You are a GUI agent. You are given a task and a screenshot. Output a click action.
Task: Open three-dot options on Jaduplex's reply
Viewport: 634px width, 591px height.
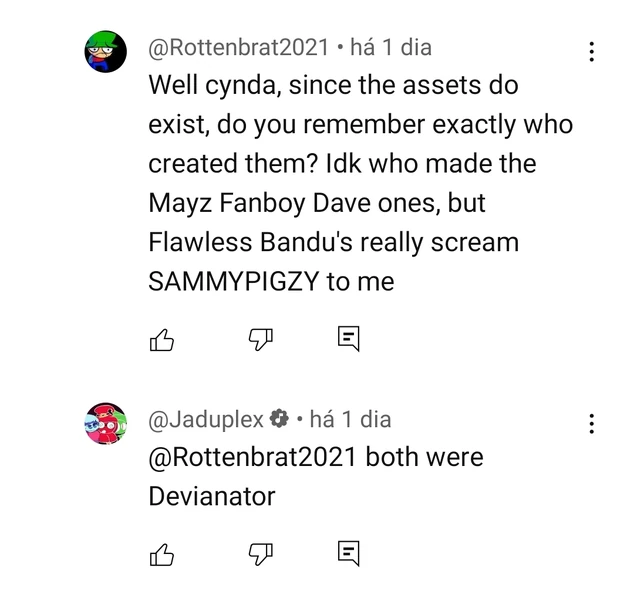(592, 423)
